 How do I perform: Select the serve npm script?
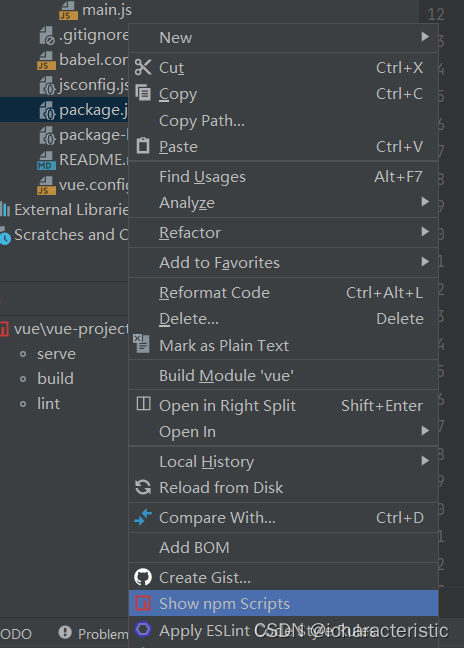(x=56, y=354)
